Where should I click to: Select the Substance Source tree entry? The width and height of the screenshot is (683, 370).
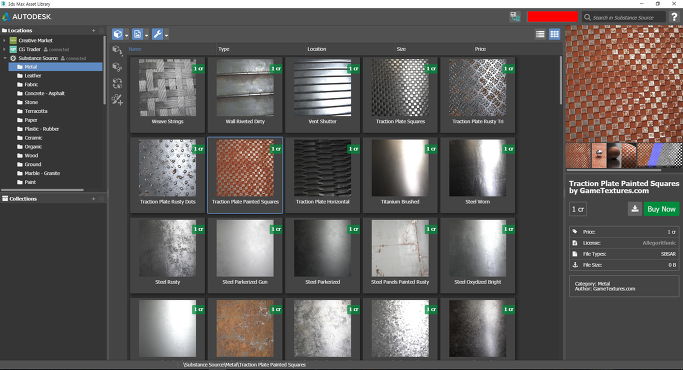[38, 58]
